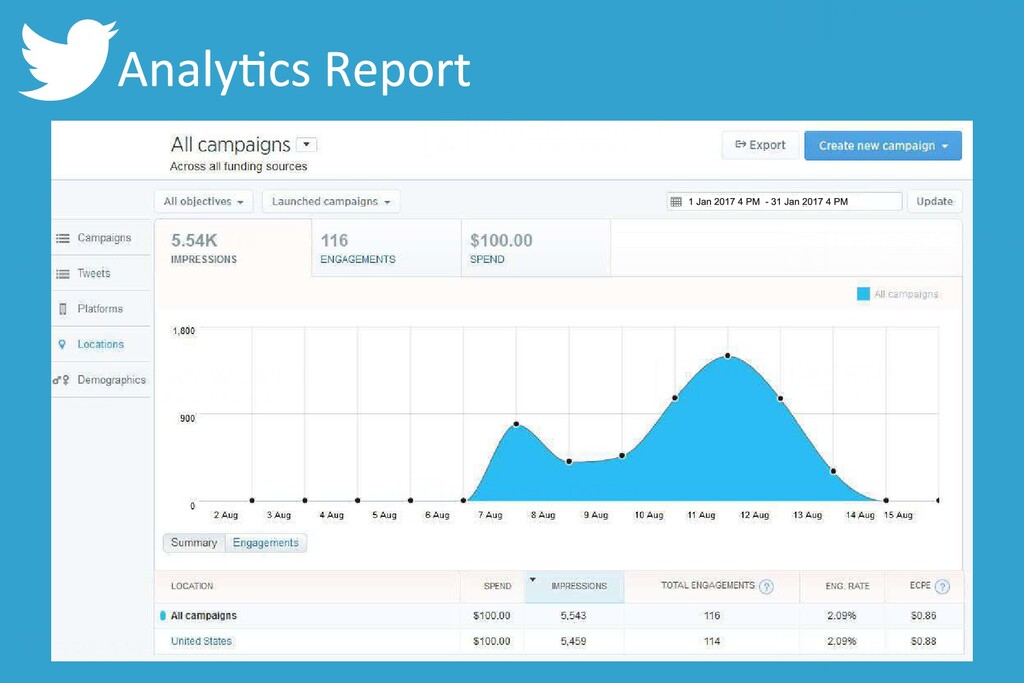Click the 5,543 impressions cell

point(573,615)
